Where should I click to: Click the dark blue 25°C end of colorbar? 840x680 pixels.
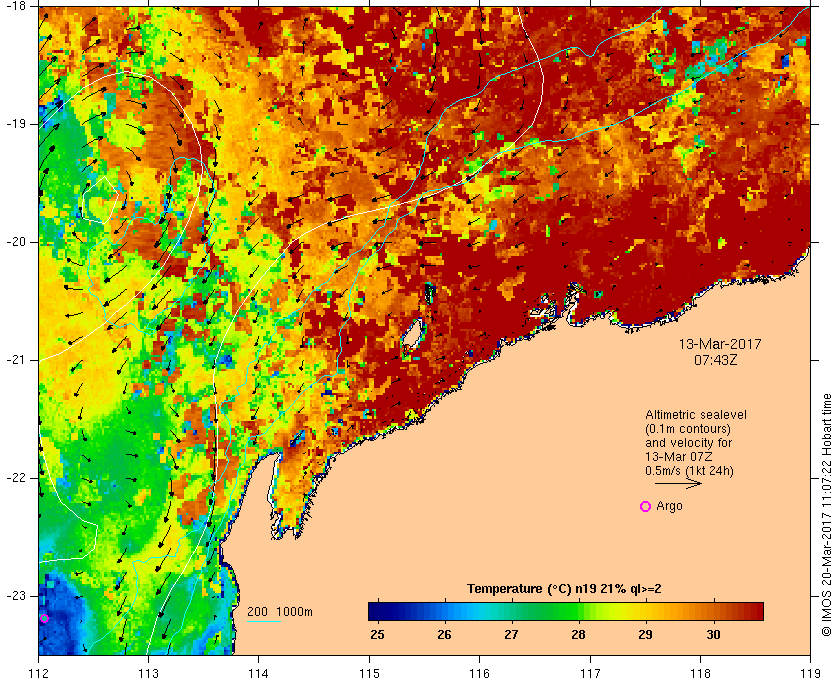coord(377,611)
